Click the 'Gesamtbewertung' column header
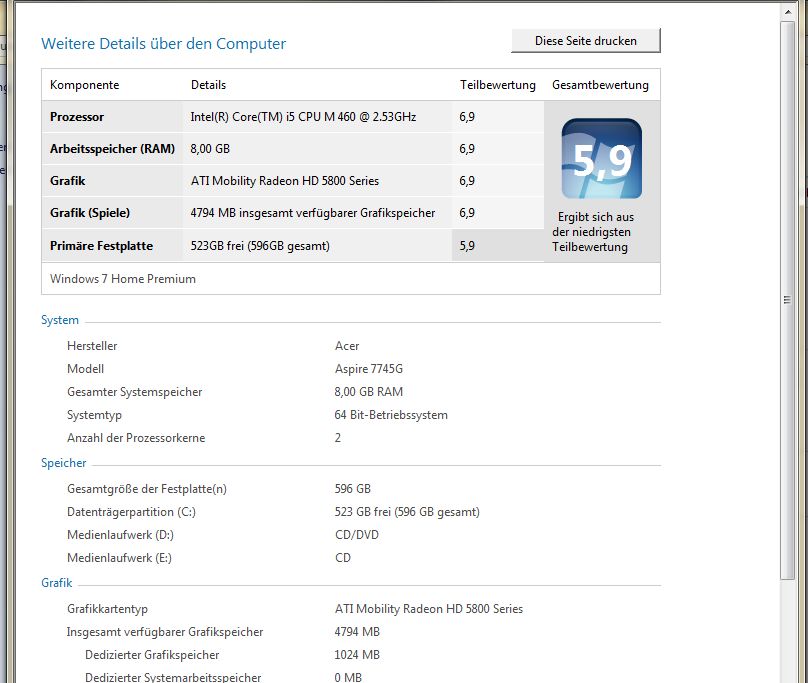 point(600,85)
